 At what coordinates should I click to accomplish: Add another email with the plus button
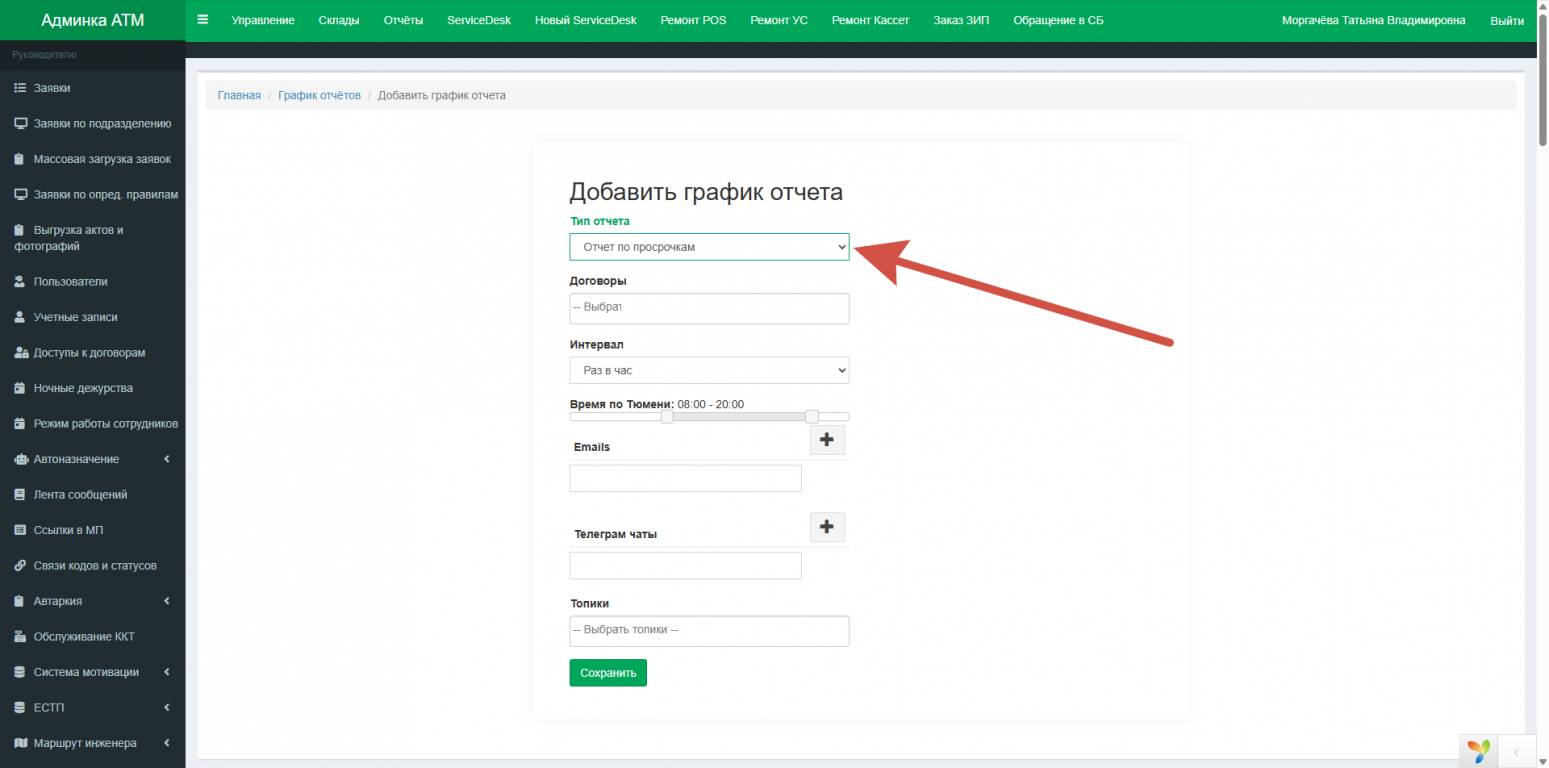[827, 440]
